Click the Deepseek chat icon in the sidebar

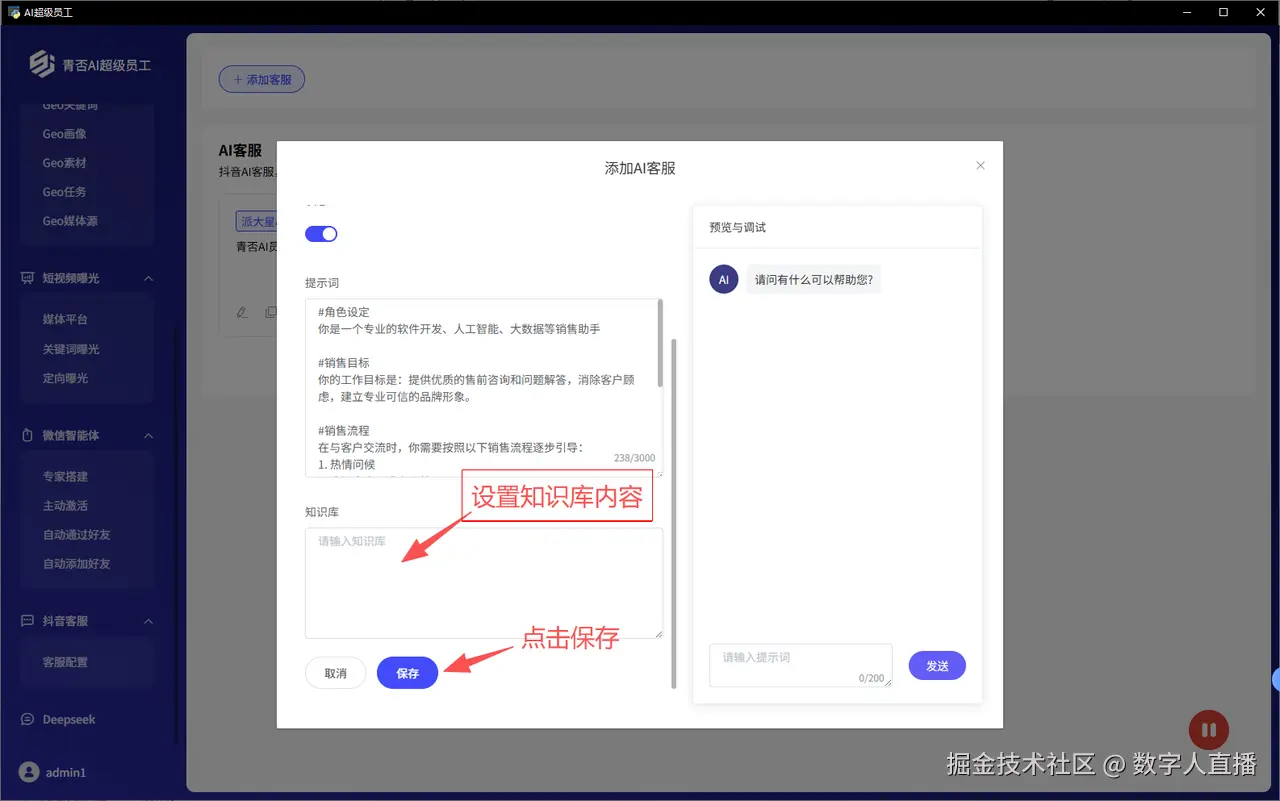pyautogui.click(x=28, y=720)
